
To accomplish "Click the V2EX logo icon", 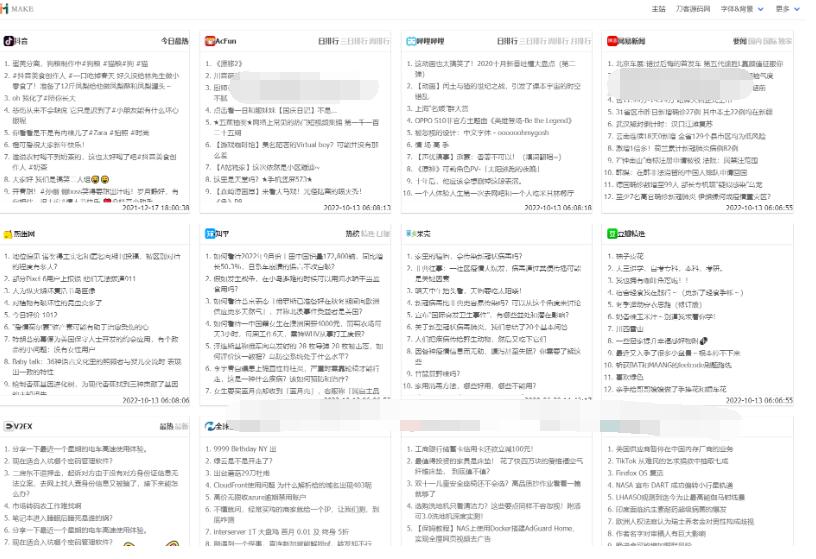I will [x=8, y=426].
